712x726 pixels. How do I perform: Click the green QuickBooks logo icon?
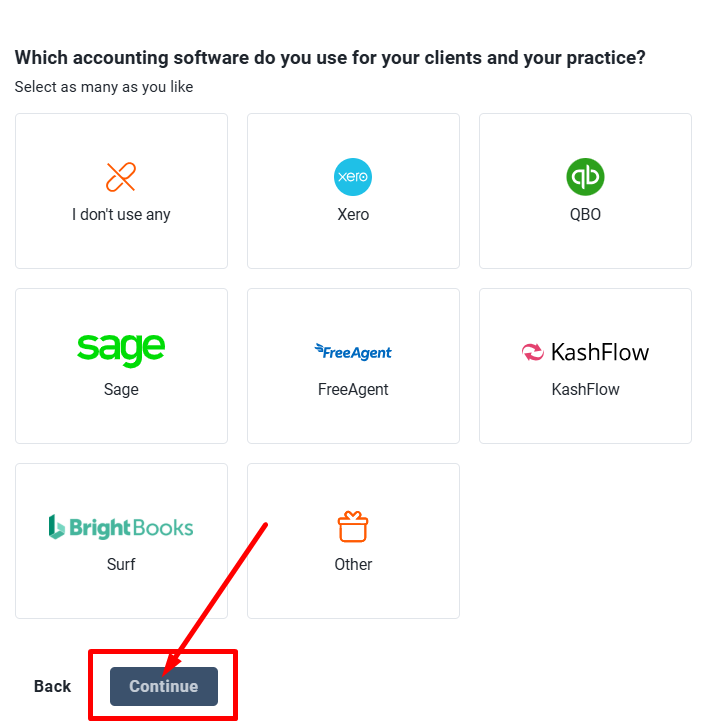tap(585, 177)
